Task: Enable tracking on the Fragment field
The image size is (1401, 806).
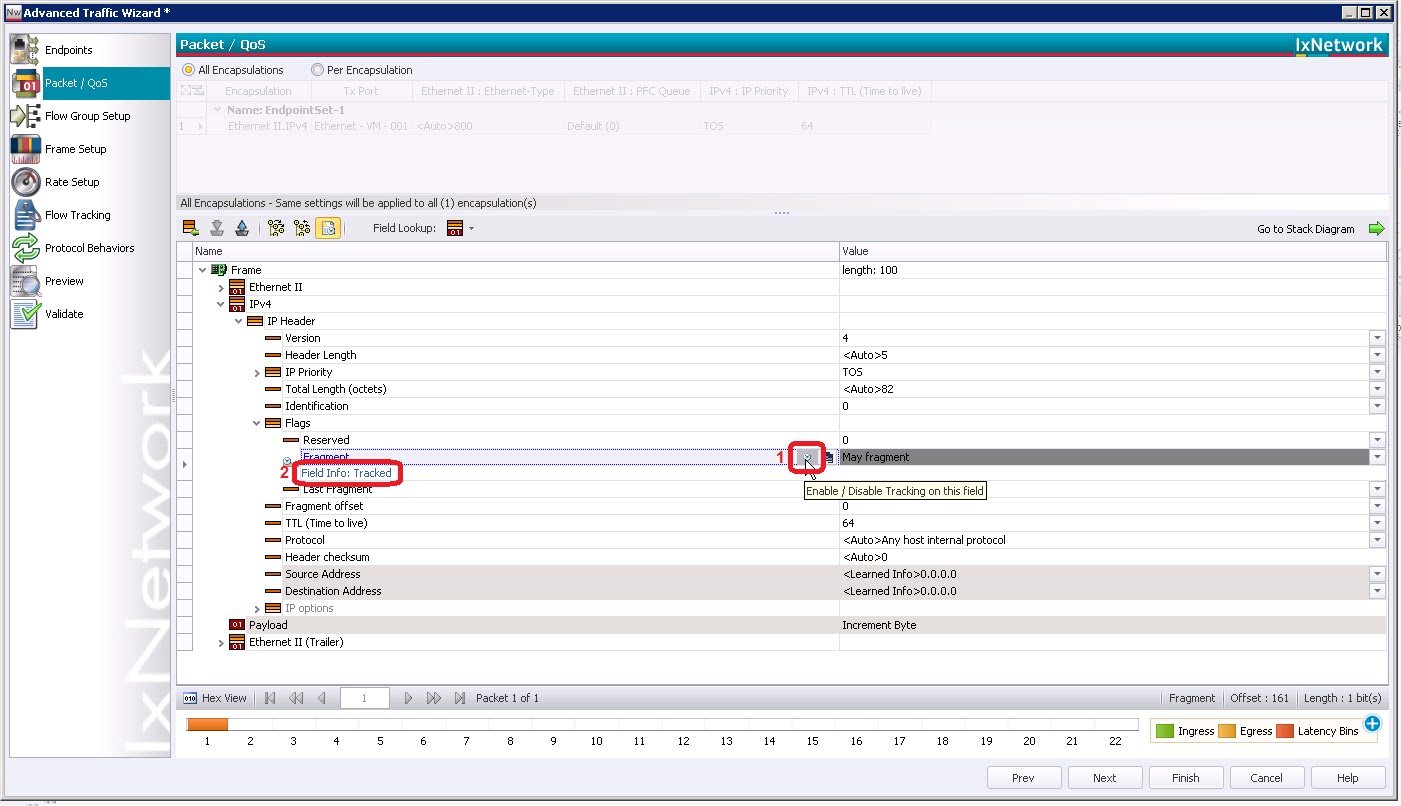Action: coord(806,457)
